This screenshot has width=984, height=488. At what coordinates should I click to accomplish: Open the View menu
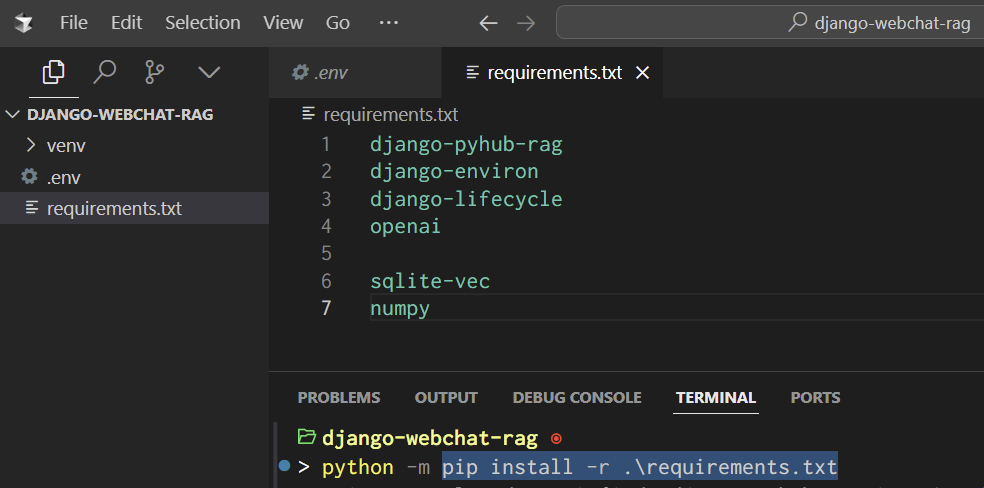pyautogui.click(x=283, y=23)
